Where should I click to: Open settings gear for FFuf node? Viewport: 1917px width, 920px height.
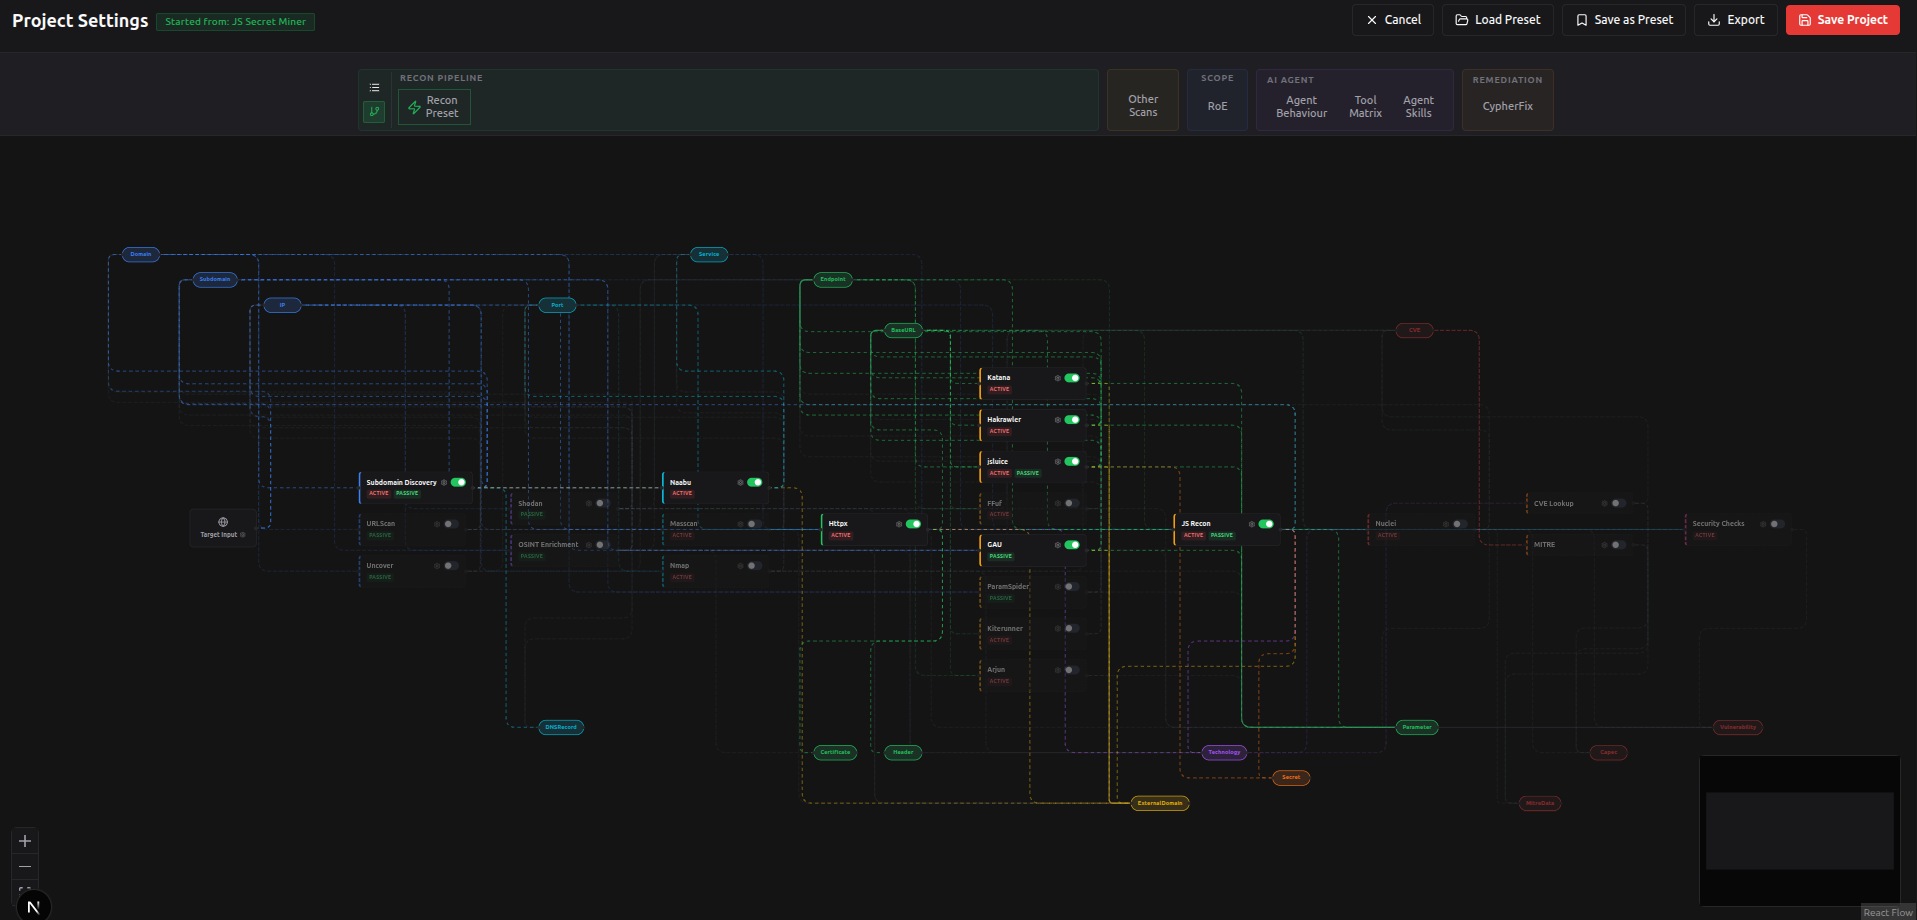coord(1058,503)
